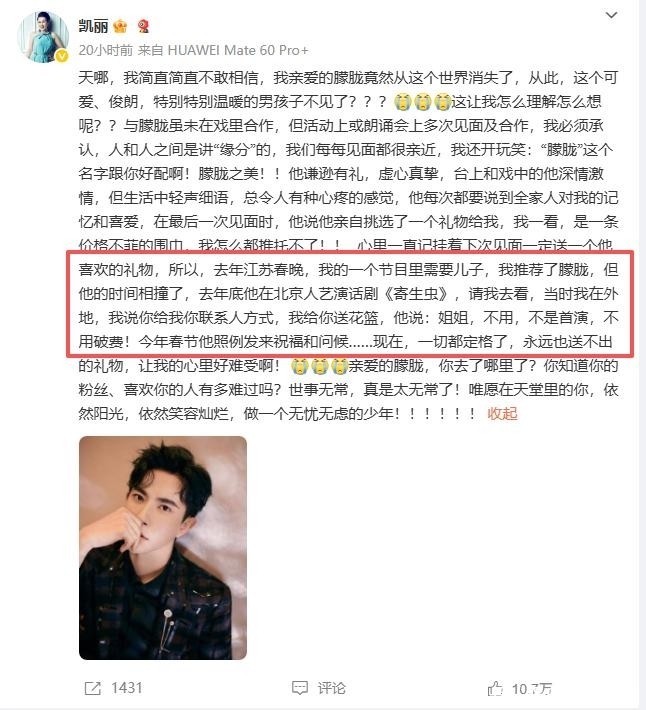This screenshot has height=710, width=646.
Task: Click the 10.7万 likes count
Action: (532, 689)
